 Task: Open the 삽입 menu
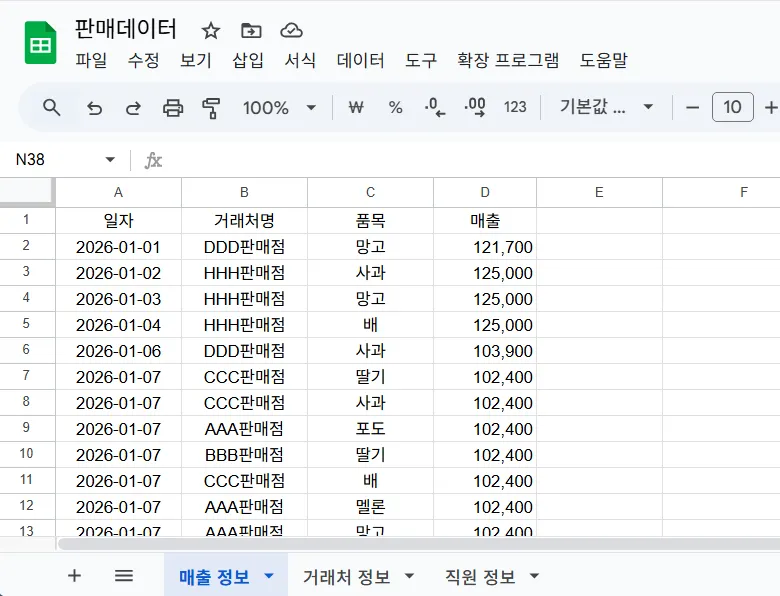(x=248, y=61)
